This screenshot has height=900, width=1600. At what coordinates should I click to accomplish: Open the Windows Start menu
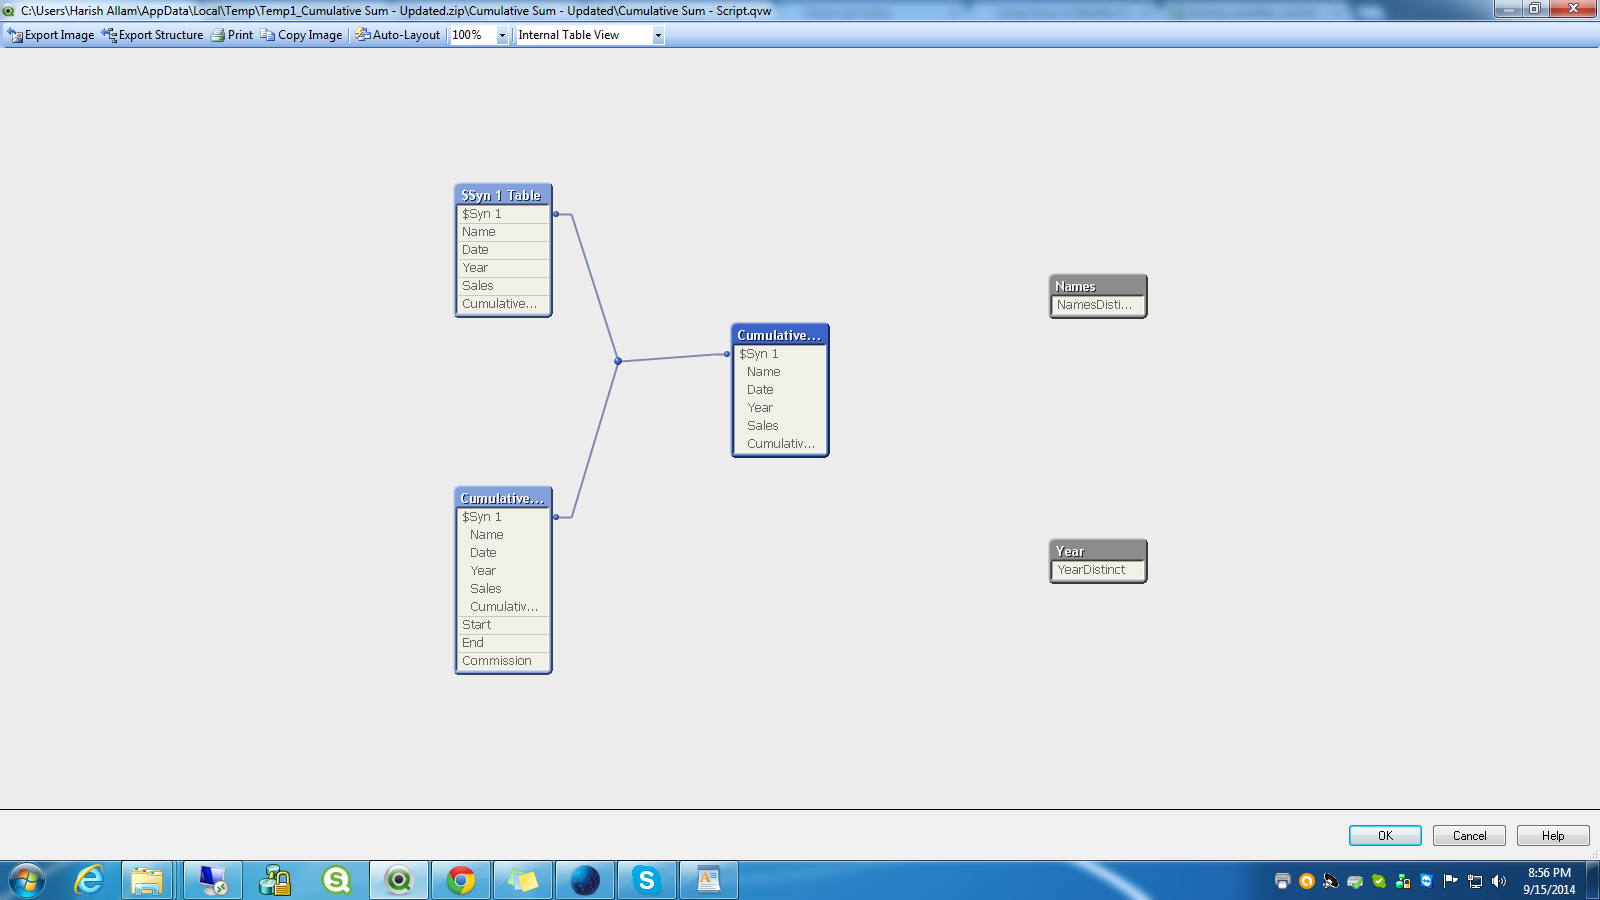tap(27, 880)
